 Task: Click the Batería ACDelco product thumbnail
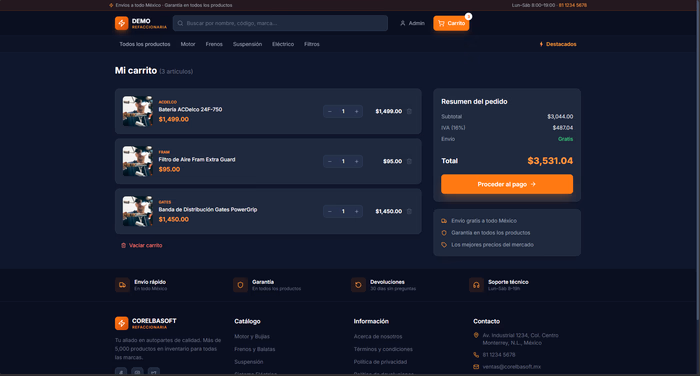click(138, 111)
